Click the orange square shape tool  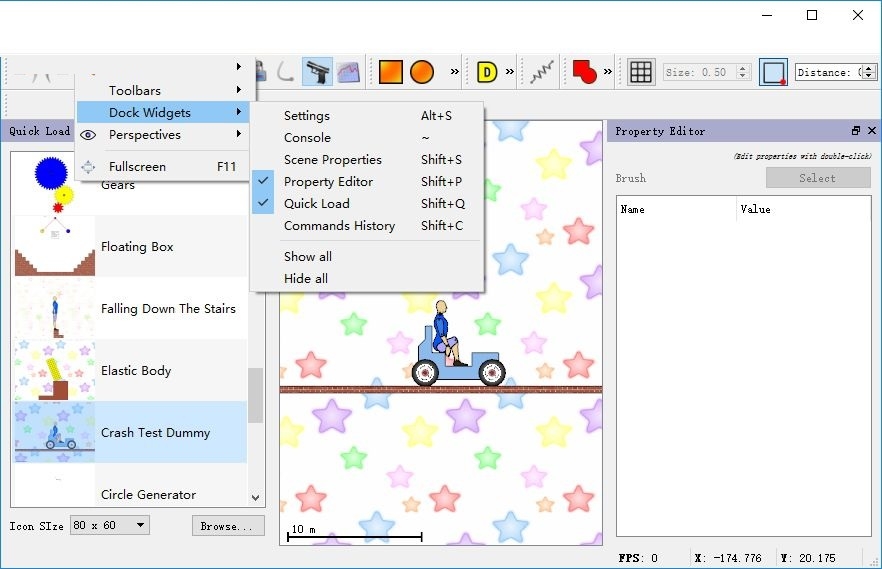390,72
